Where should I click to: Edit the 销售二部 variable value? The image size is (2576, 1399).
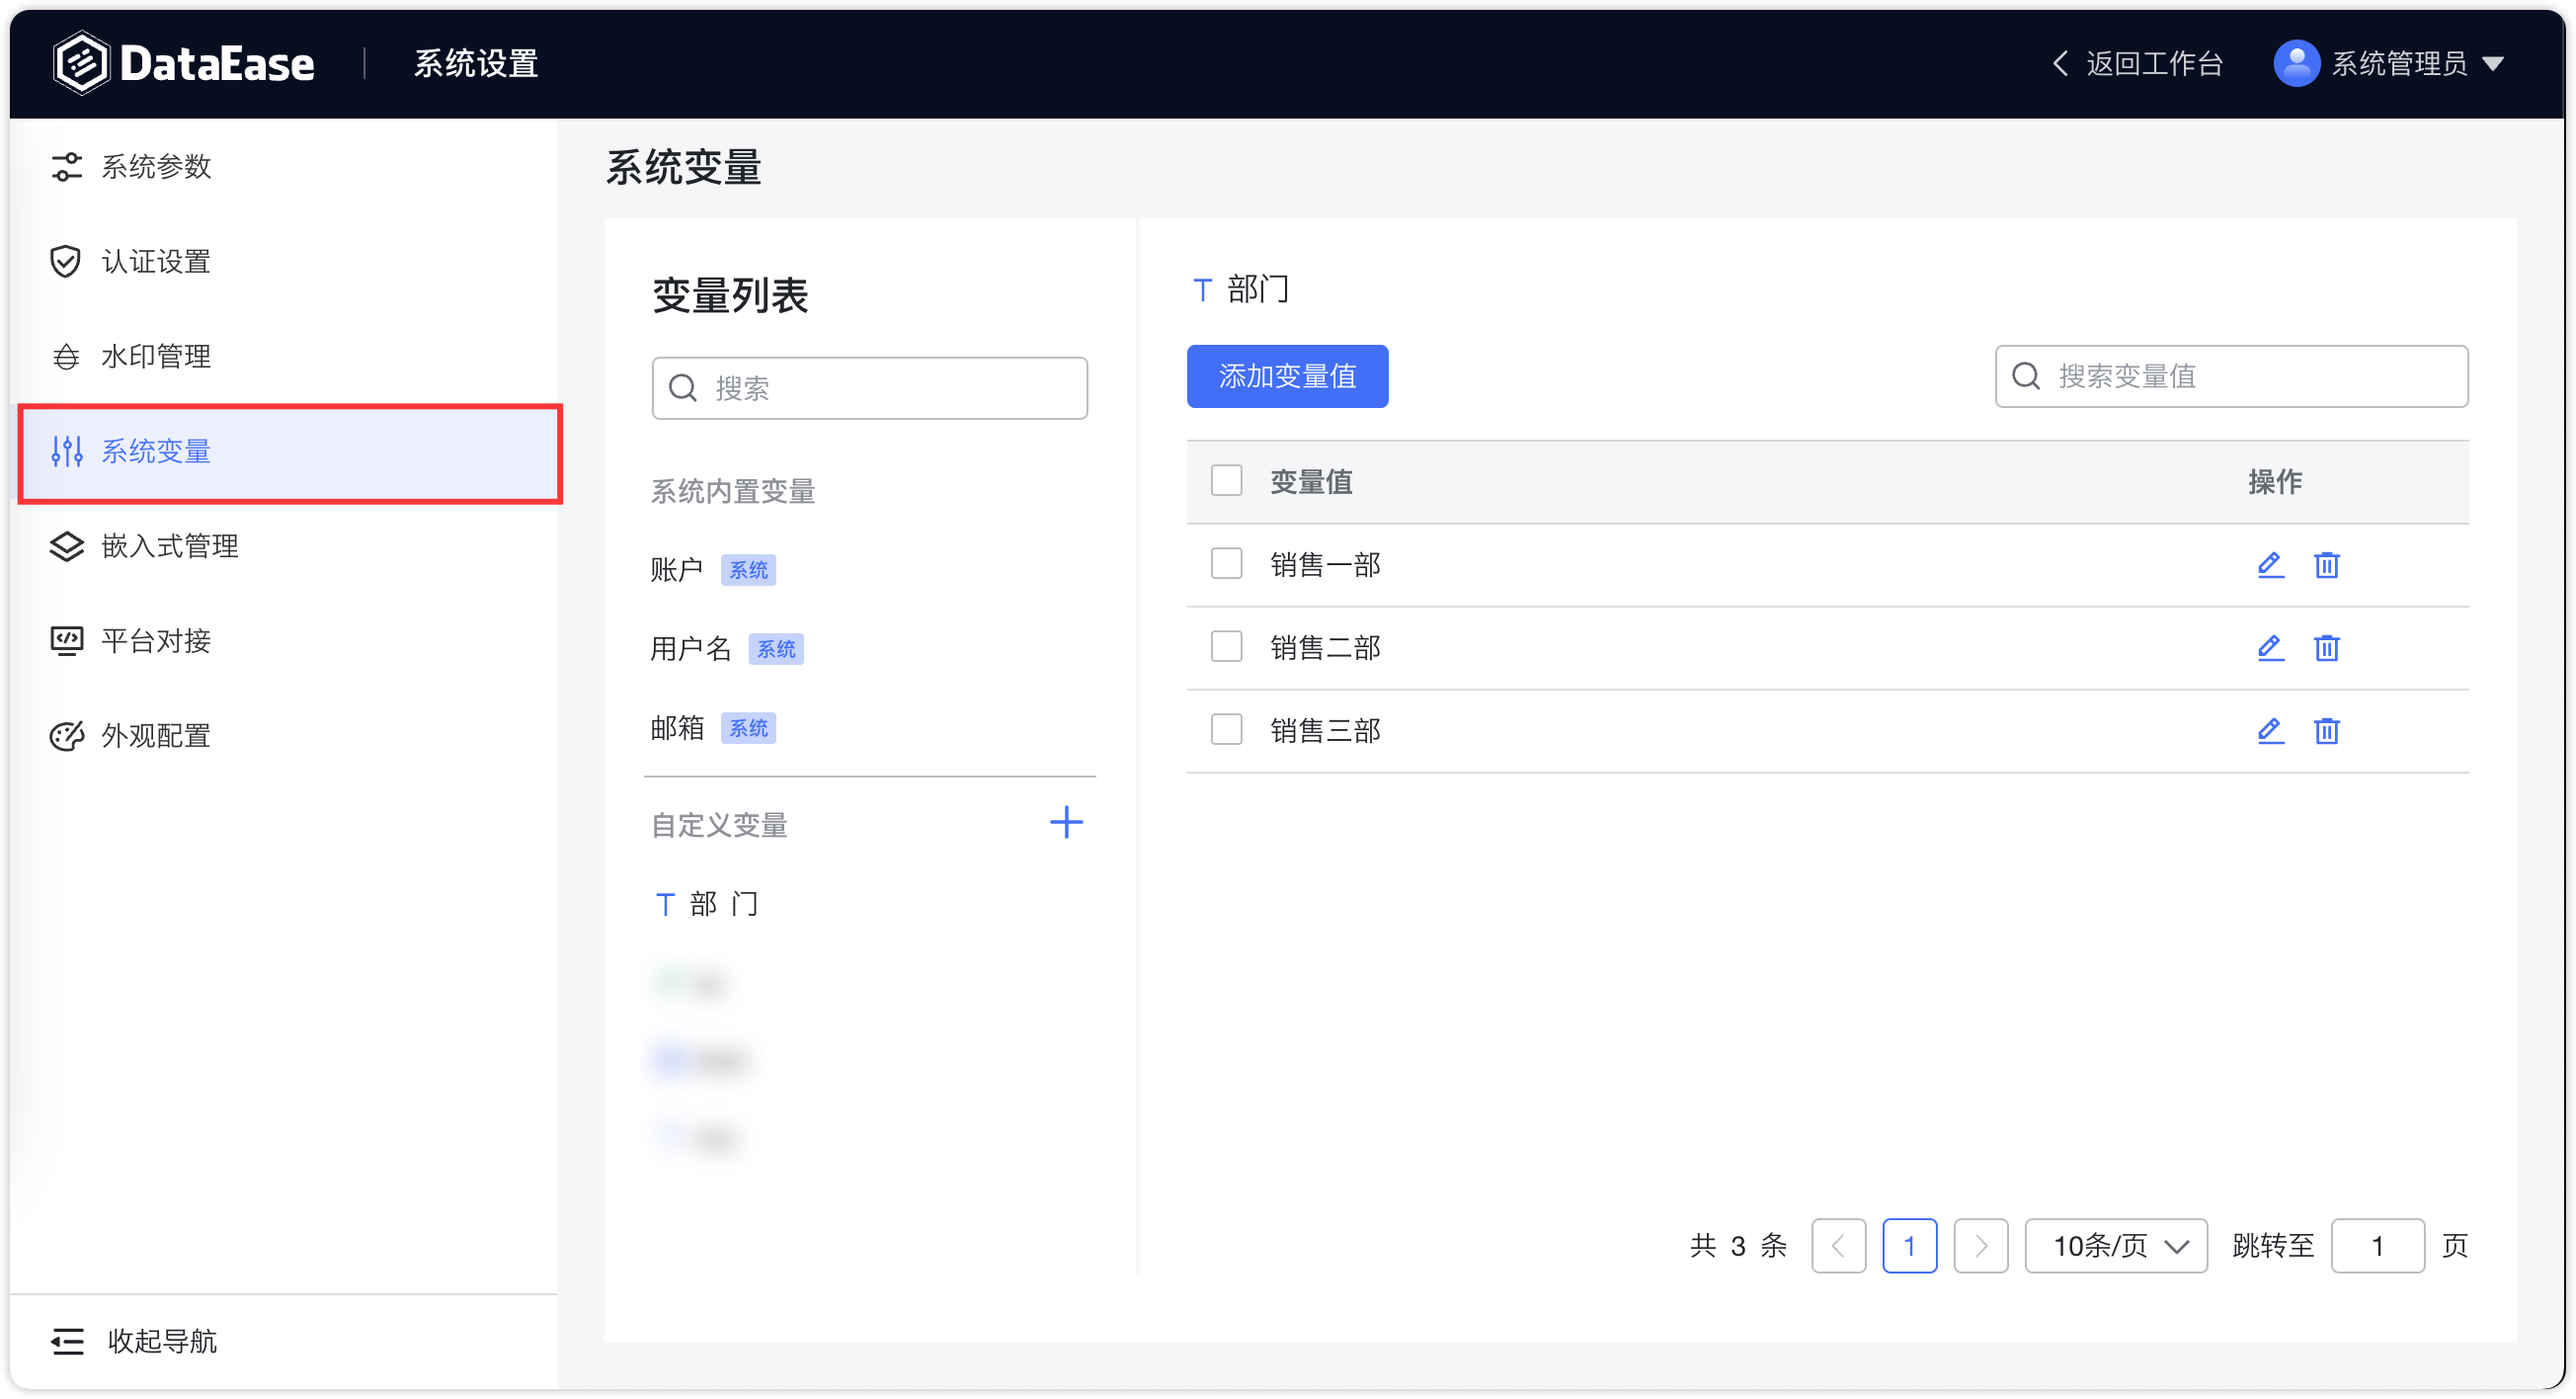click(x=2270, y=648)
